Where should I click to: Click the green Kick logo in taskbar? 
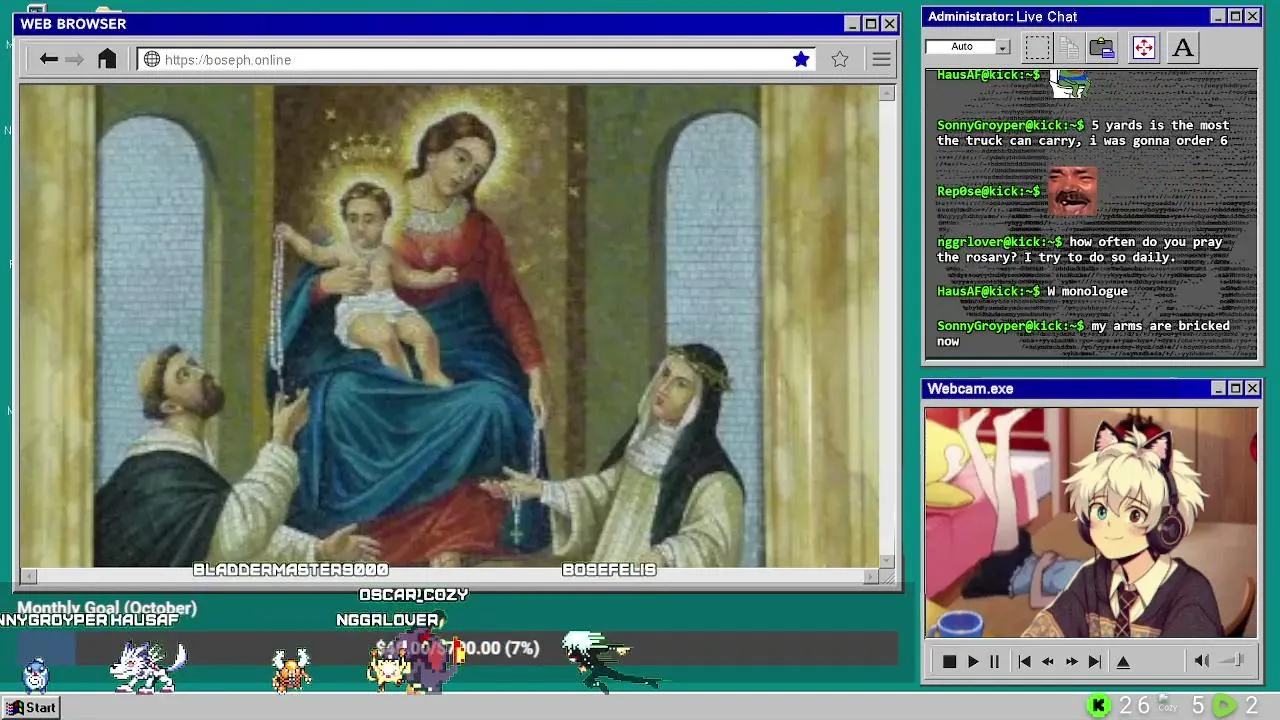(1098, 706)
